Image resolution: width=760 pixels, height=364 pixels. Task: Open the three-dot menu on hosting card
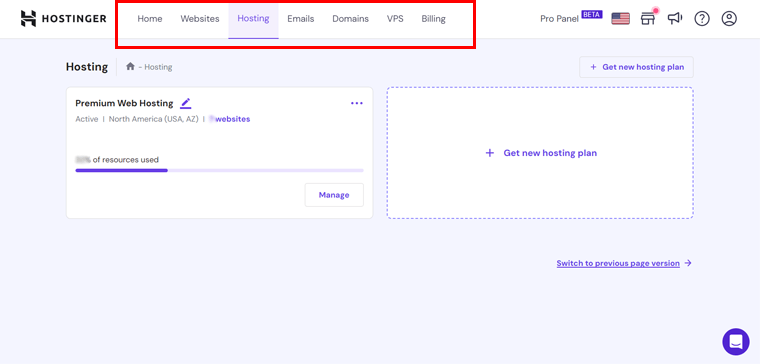pyautogui.click(x=357, y=103)
